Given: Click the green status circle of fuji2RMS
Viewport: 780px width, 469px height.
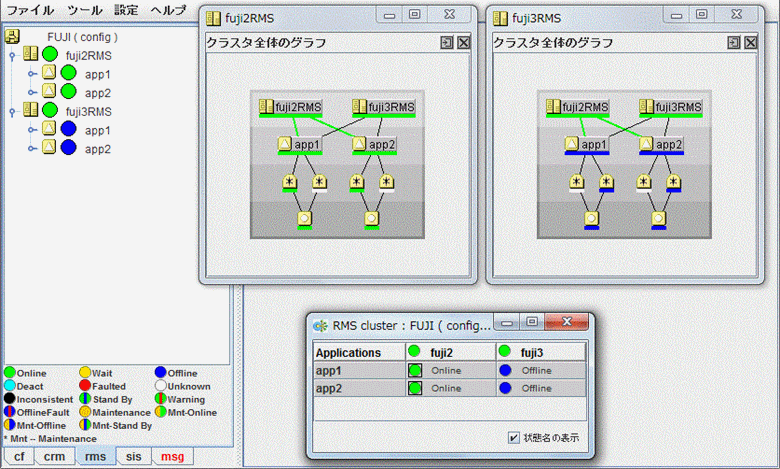Looking at the screenshot, I should coord(50,54).
